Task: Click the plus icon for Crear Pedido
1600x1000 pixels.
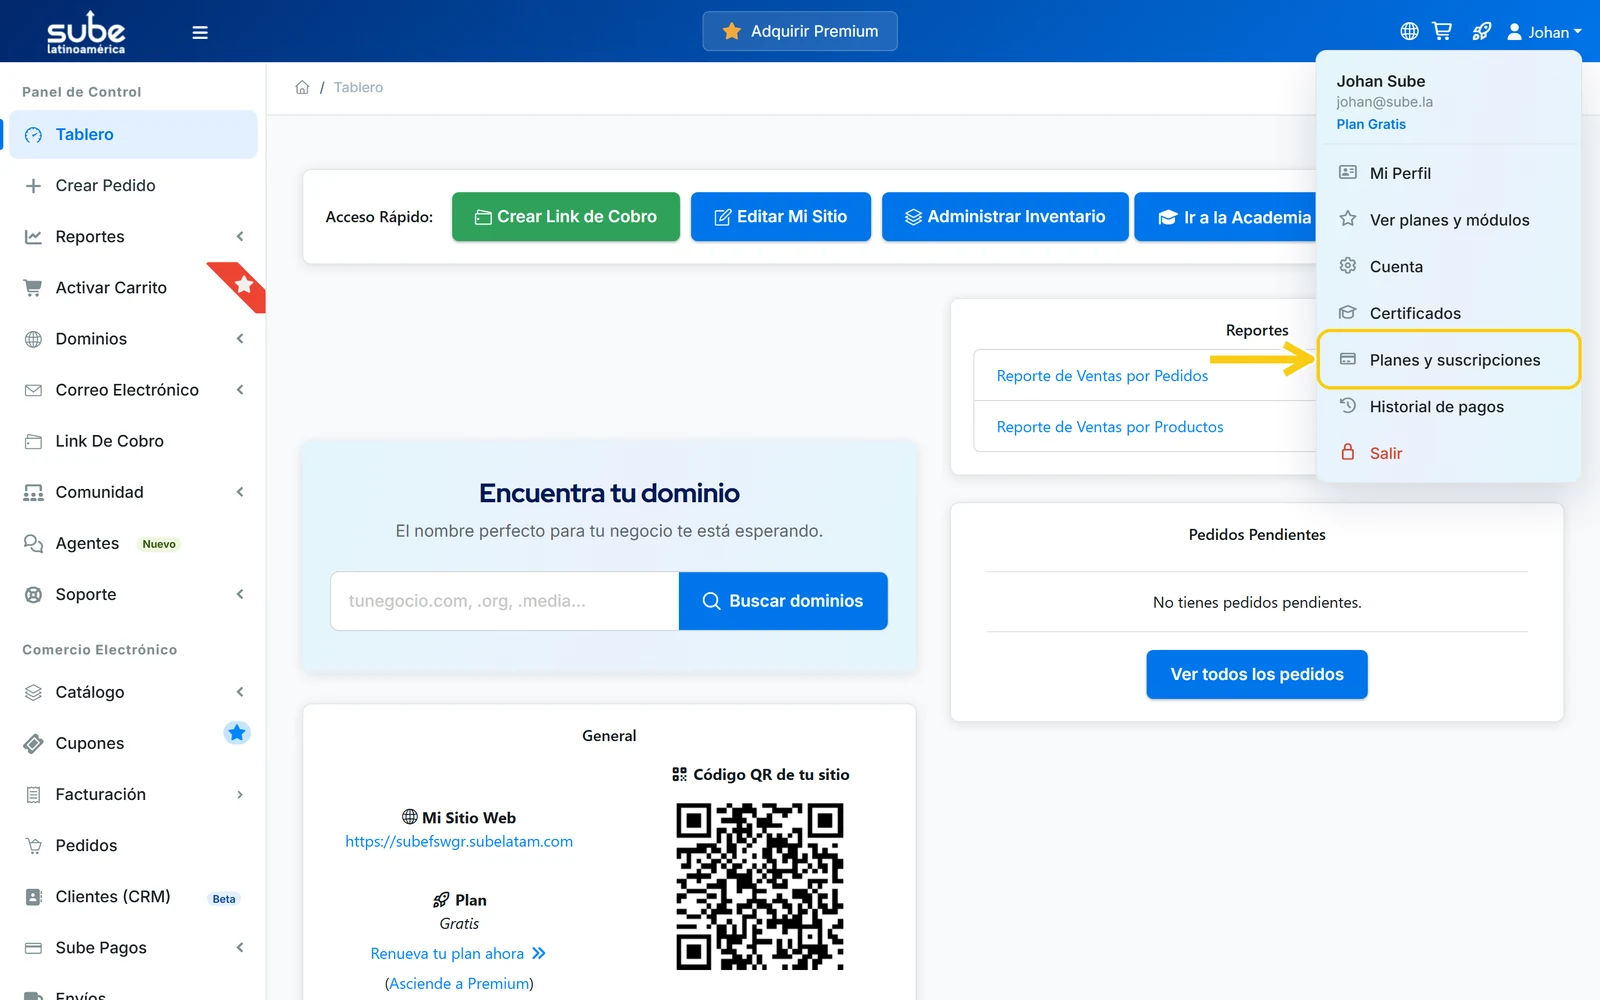Action: [x=33, y=186]
